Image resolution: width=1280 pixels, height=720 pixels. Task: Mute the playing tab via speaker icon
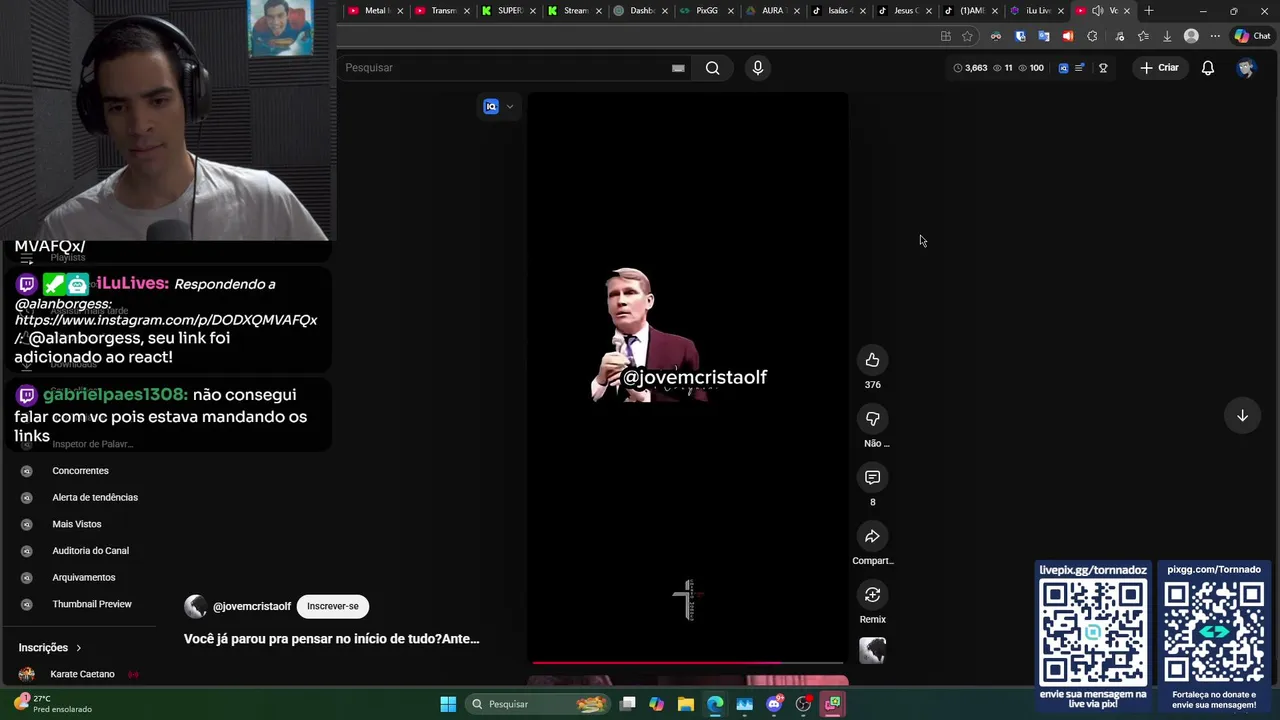(1097, 11)
